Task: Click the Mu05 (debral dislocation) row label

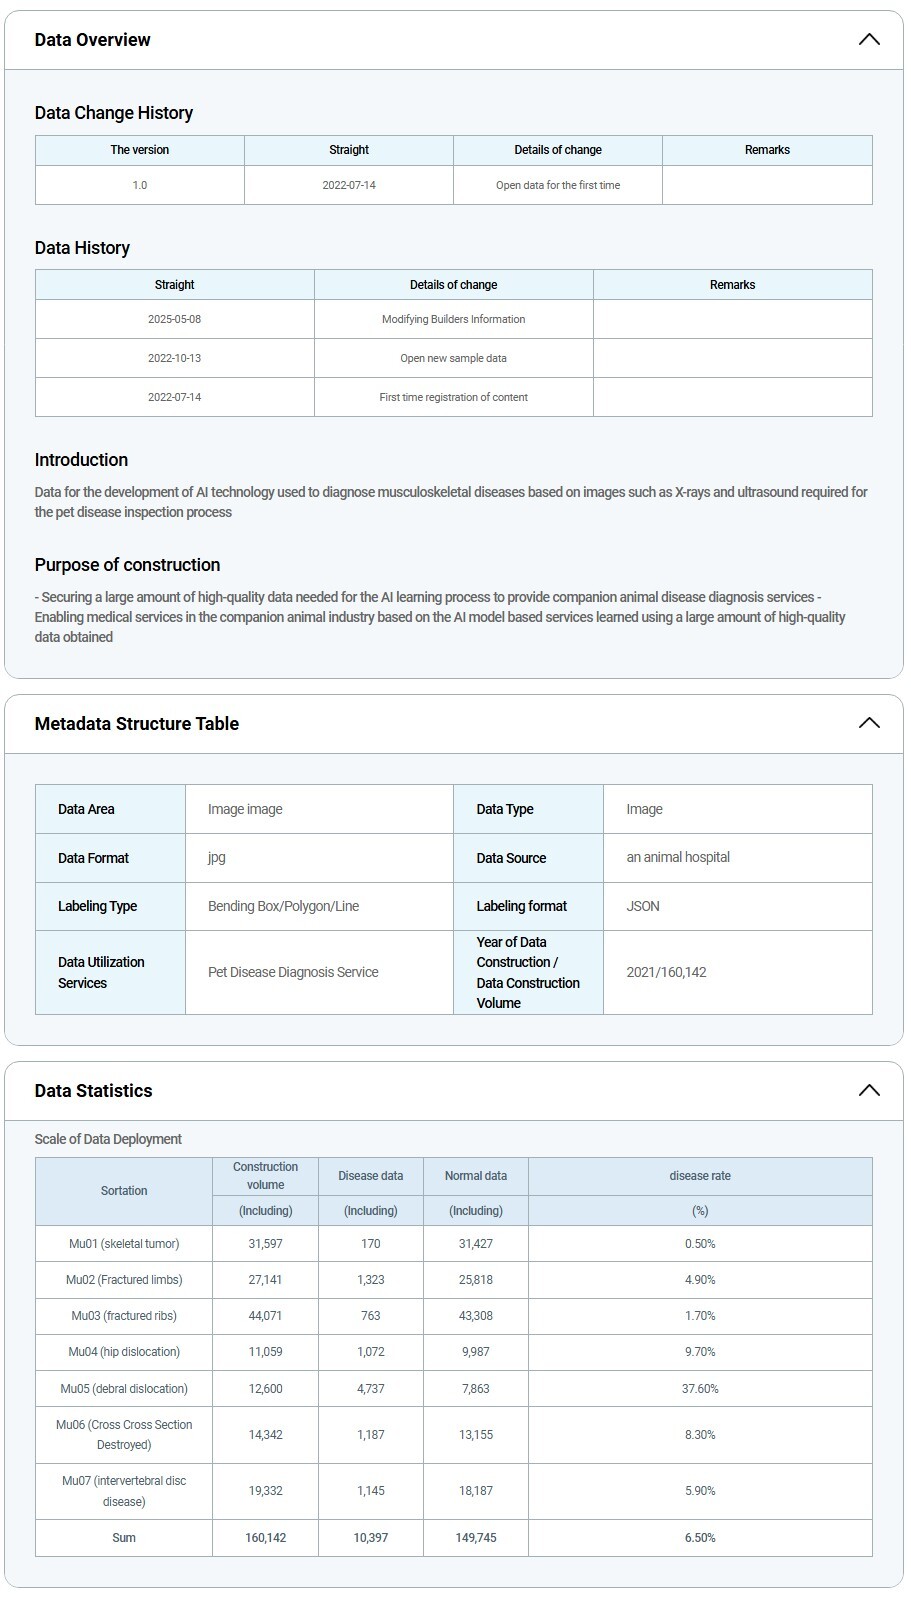Action: [x=124, y=1388]
